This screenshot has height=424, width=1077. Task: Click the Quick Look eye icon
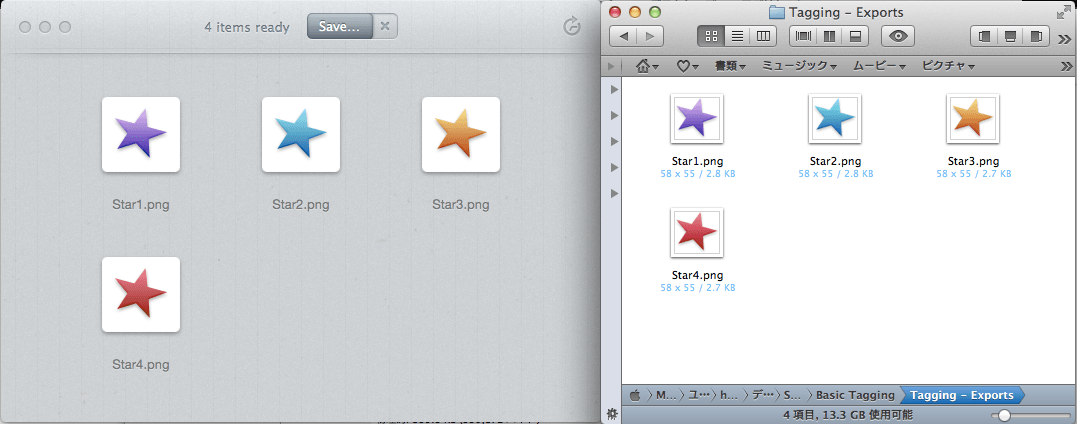pyautogui.click(x=898, y=37)
